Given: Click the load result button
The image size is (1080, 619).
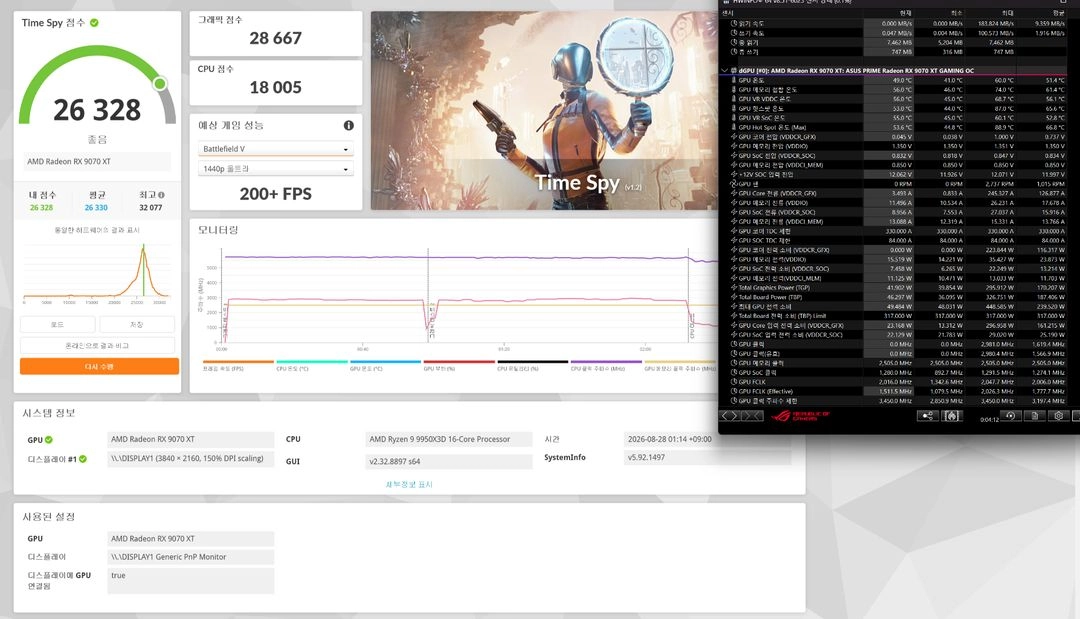Looking at the screenshot, I should (x=58, y=324).
